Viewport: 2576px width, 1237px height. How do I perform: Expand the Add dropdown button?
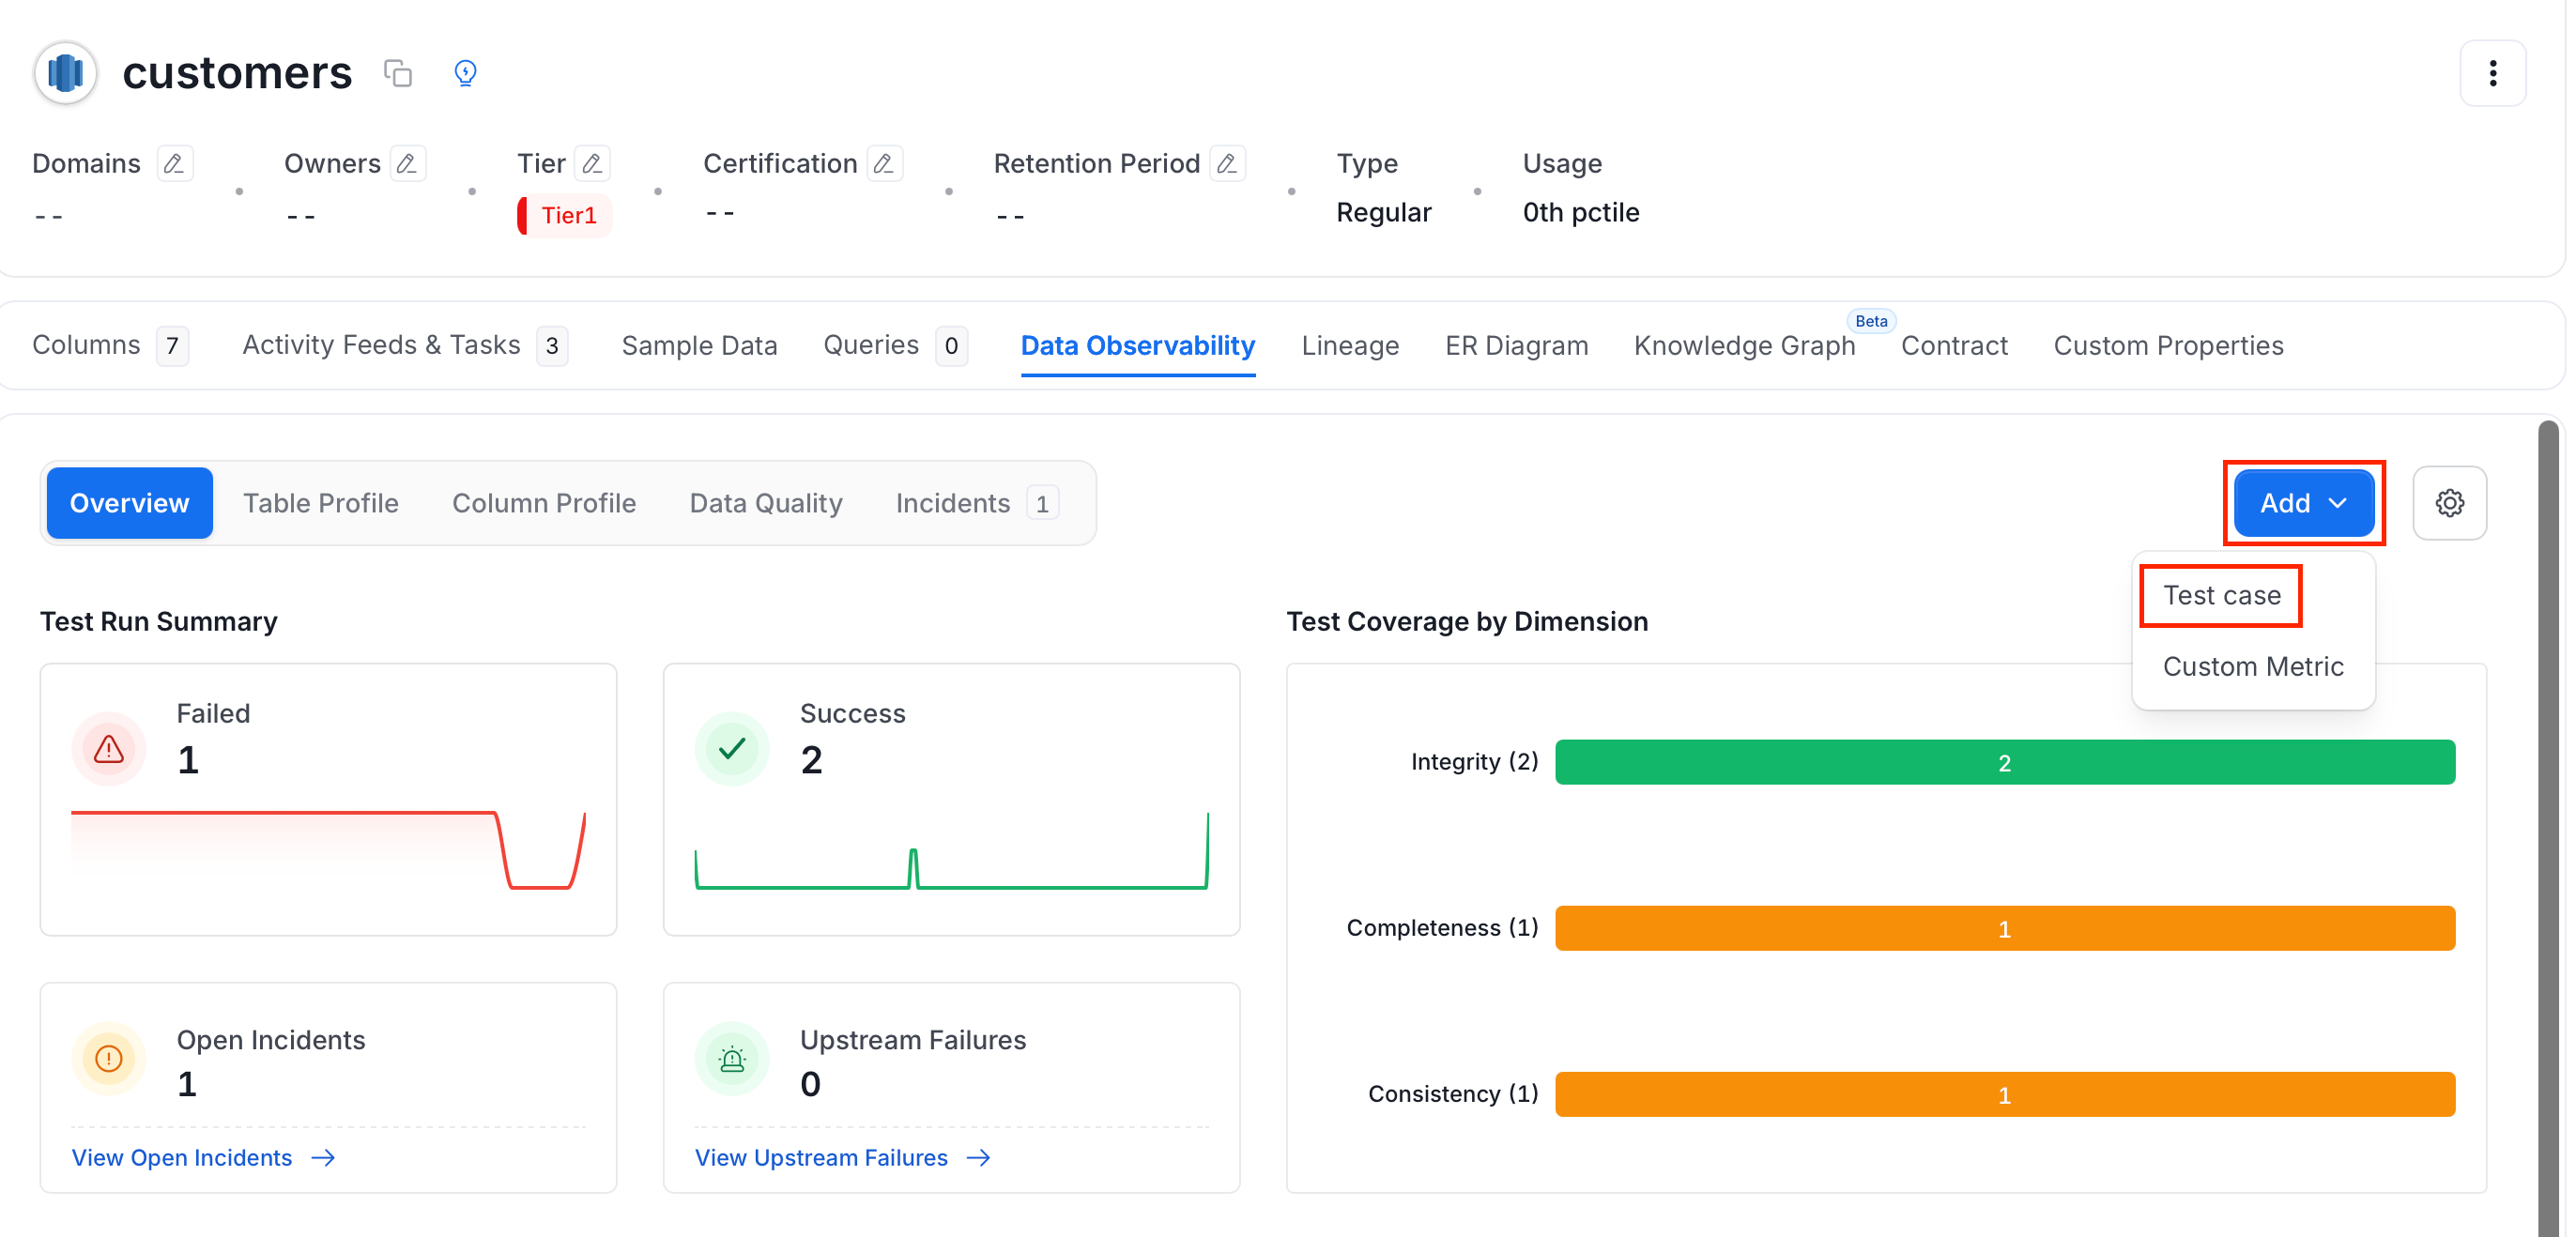pyautogui.click(x=2304, y=503)
